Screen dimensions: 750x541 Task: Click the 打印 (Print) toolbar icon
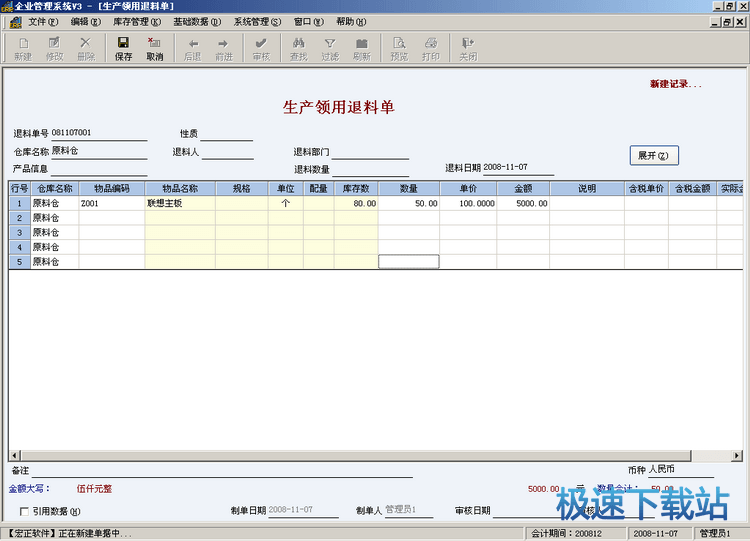click(x=430, y=48)
